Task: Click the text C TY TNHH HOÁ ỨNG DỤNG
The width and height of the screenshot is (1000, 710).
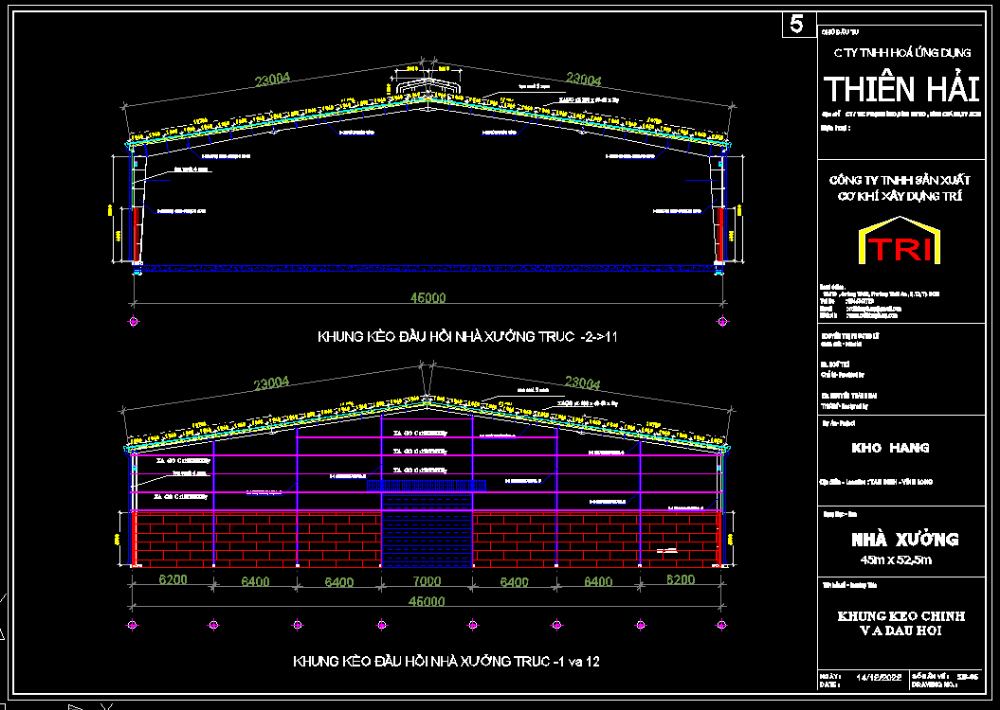Action: tap(902, 53)
